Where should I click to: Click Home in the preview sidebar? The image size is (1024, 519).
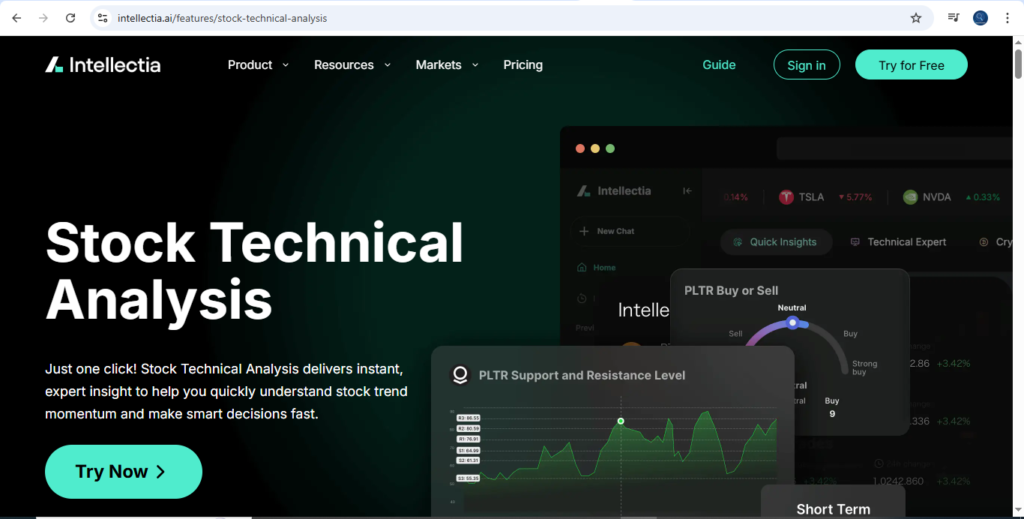(x=597, y=268)
